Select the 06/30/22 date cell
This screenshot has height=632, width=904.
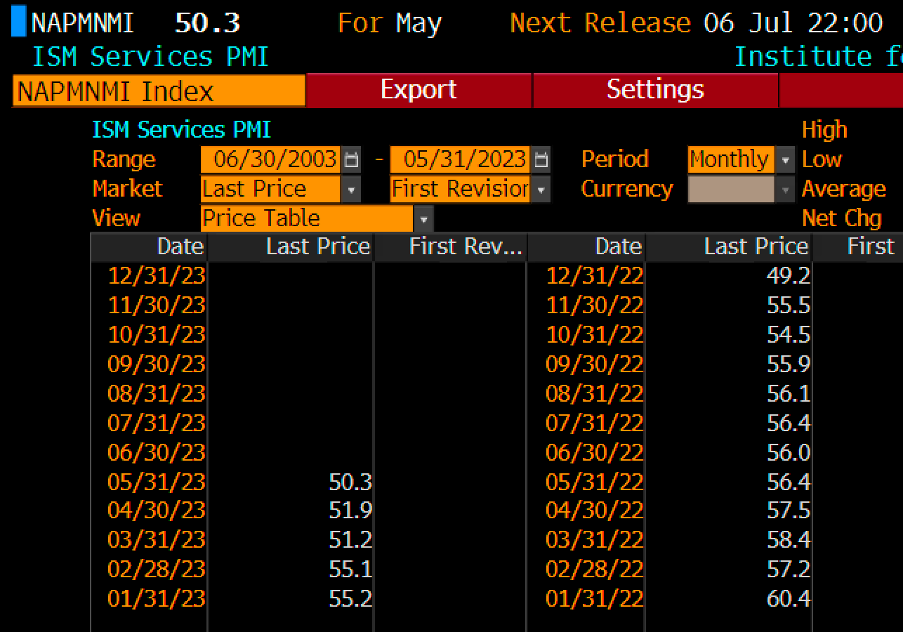[x=595, y=452]
